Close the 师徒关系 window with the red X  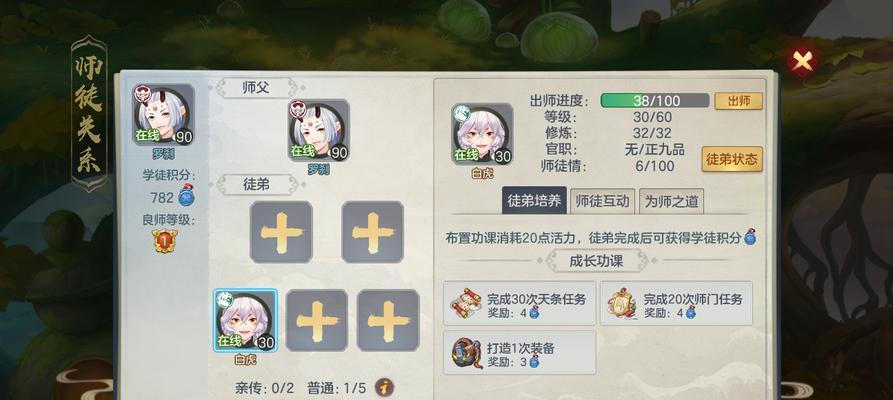pyautogui.click(x=803, y=60)
